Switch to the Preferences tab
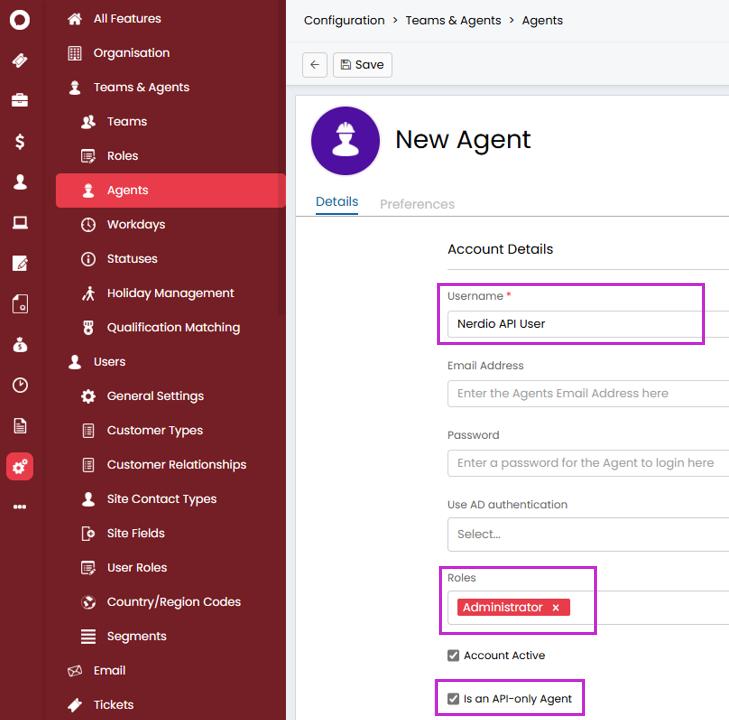 [x=417, y=204]
